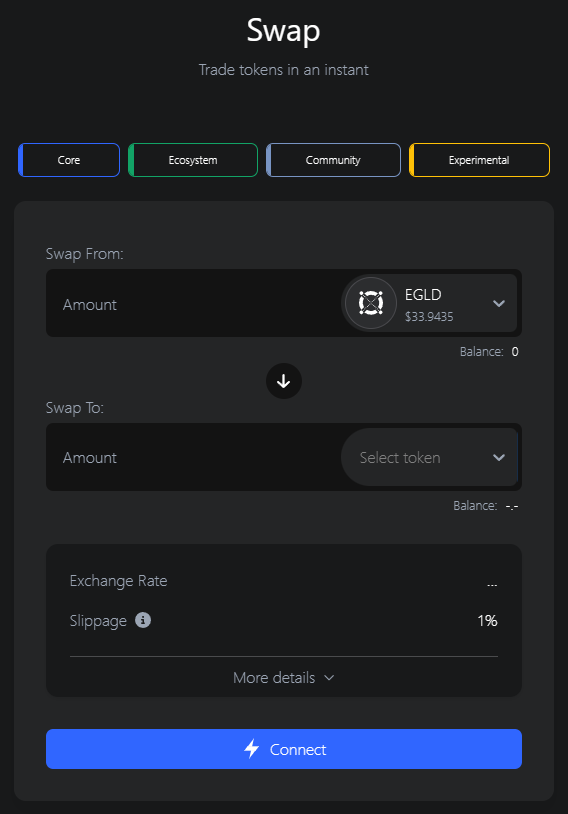The image size is (568, 814).
Task: Click the Exchange Rate row value
Action: pos(492,585)
